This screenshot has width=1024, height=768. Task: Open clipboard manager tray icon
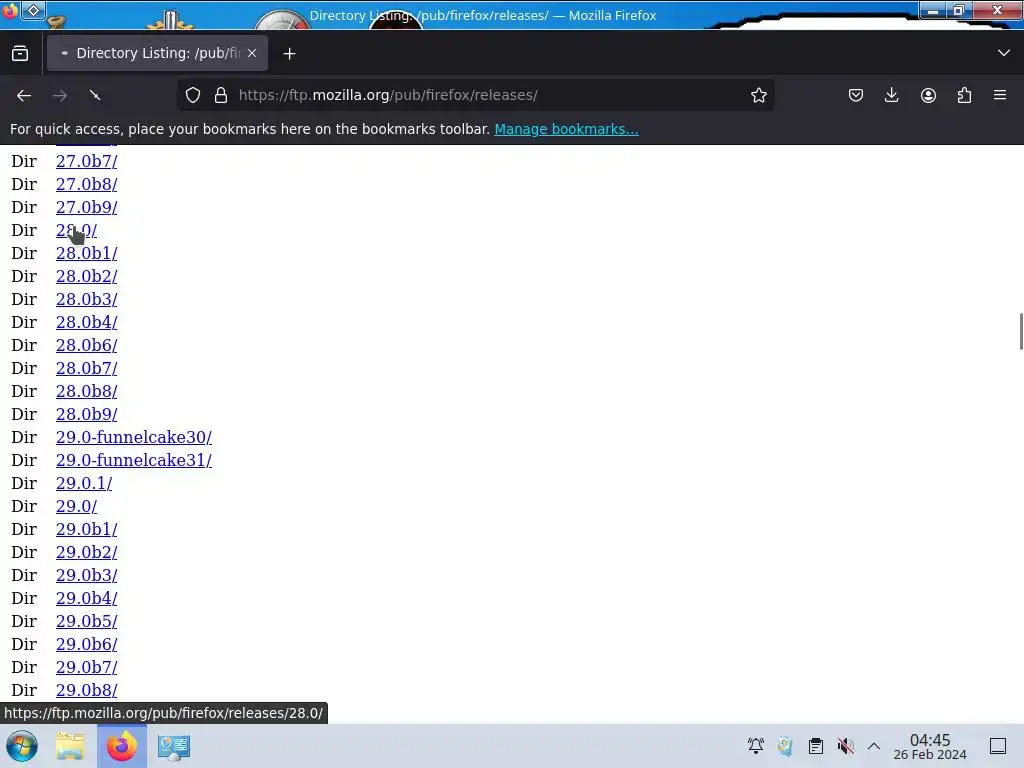[x=816, y=746]
